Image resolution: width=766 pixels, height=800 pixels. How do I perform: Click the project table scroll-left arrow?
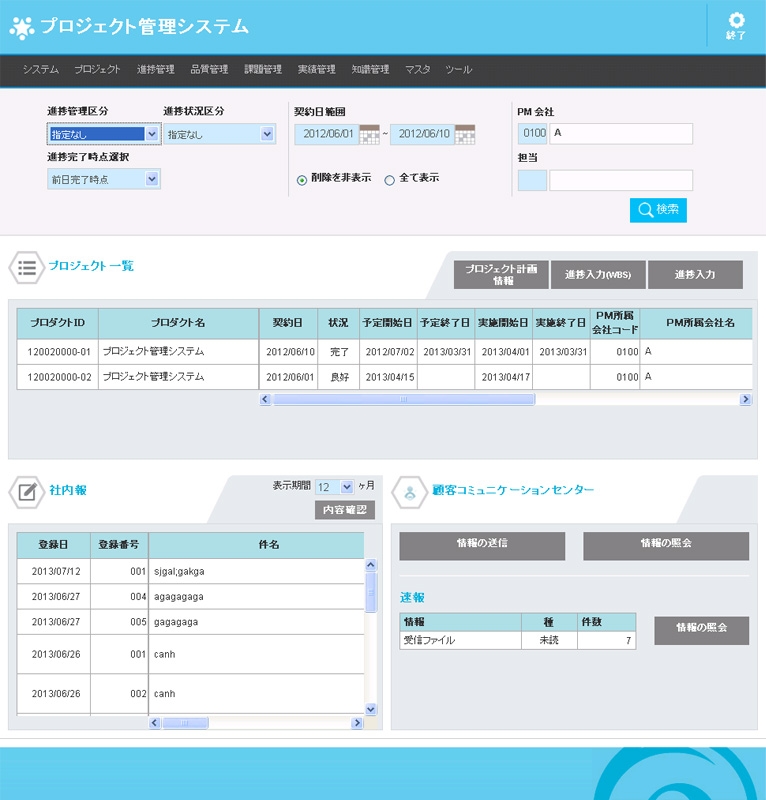click(265, 399)
